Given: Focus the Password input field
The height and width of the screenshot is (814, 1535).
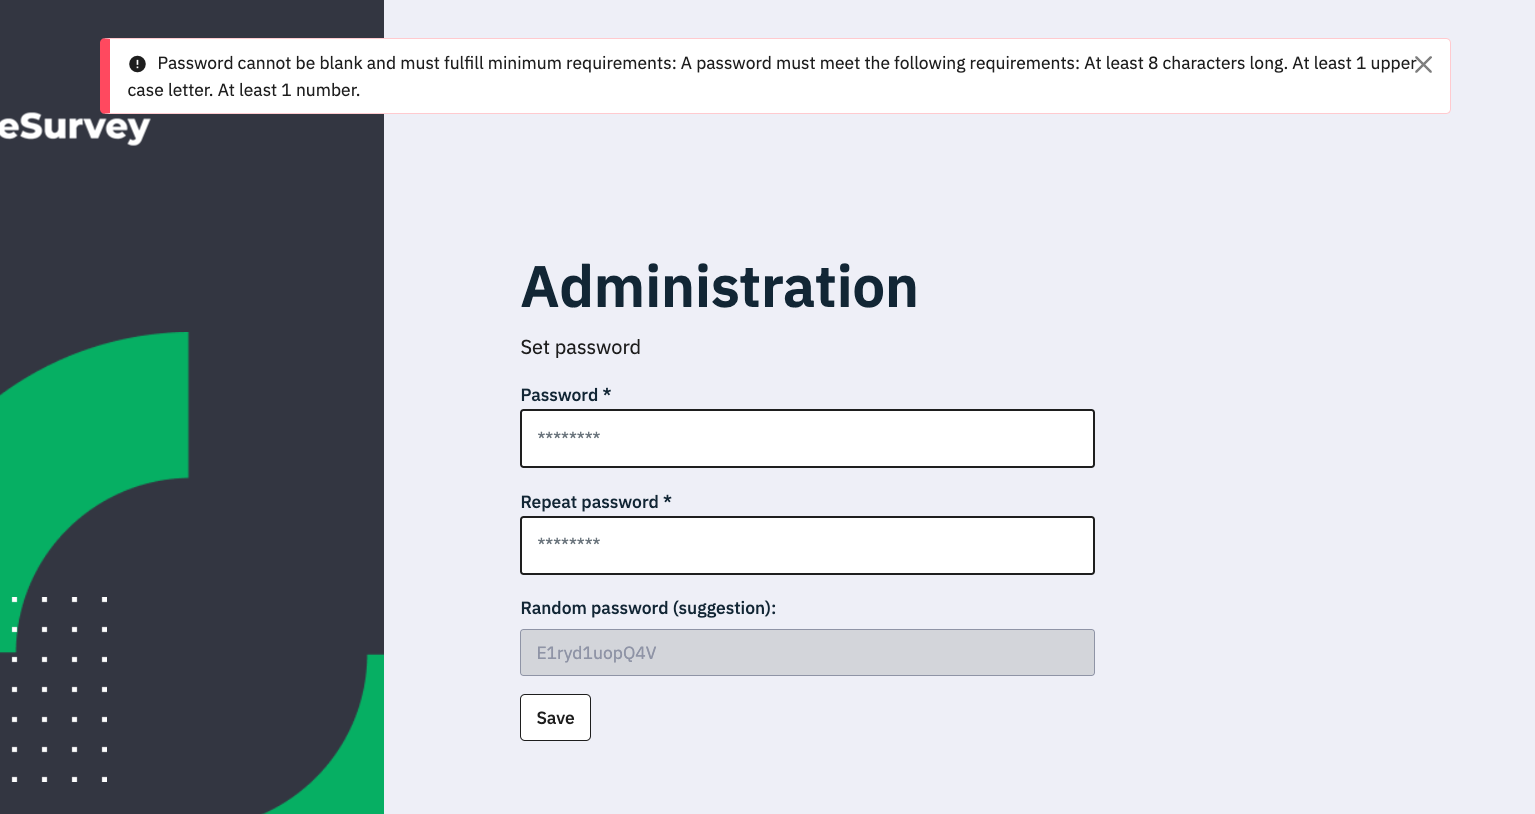Looking at the screenshot, I should [806, 438].
